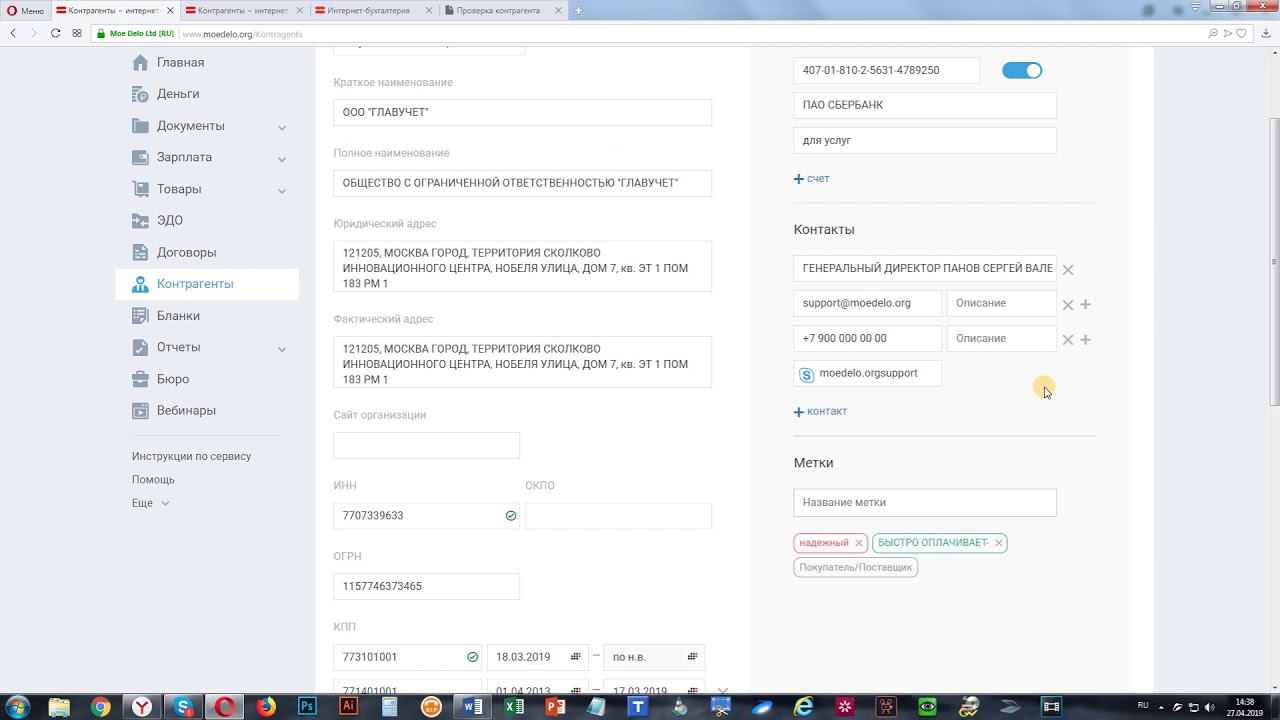The width and height of the screenshot is (1280, 720).
Task: Open calendar for КПП date 18.03.2019
Action: (x=575, y=657)
